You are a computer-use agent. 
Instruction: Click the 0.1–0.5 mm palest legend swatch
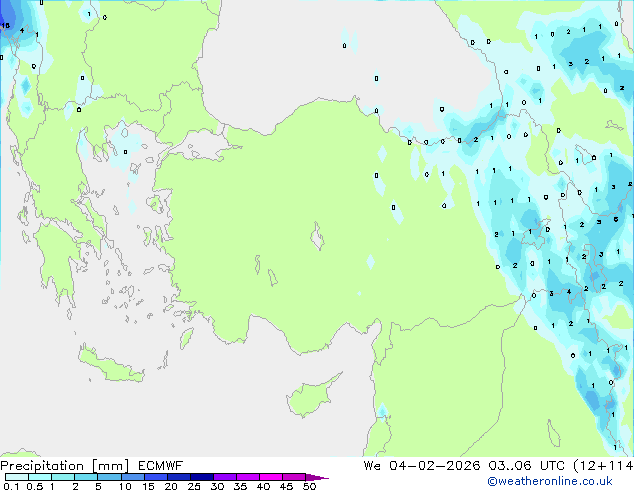(17, 477)
